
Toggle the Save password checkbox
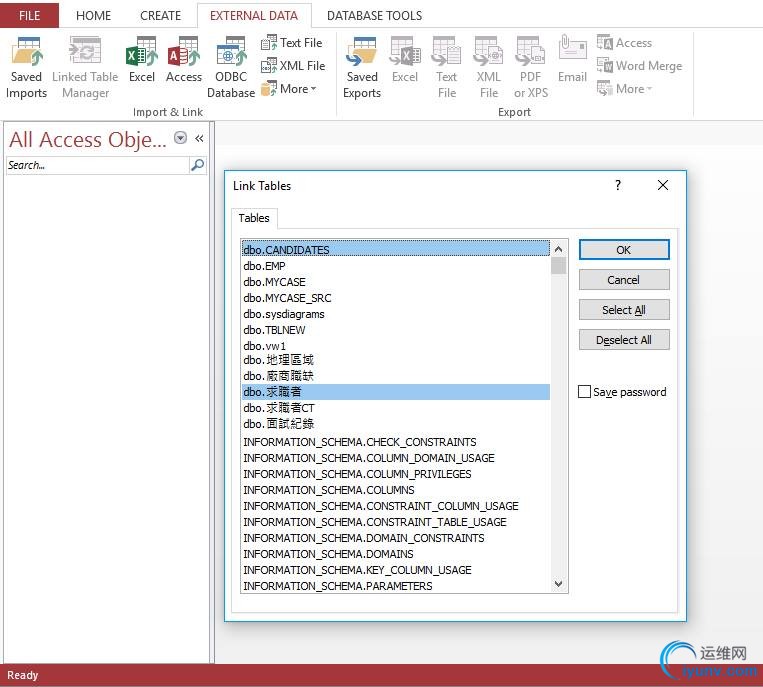coord(584,392)
